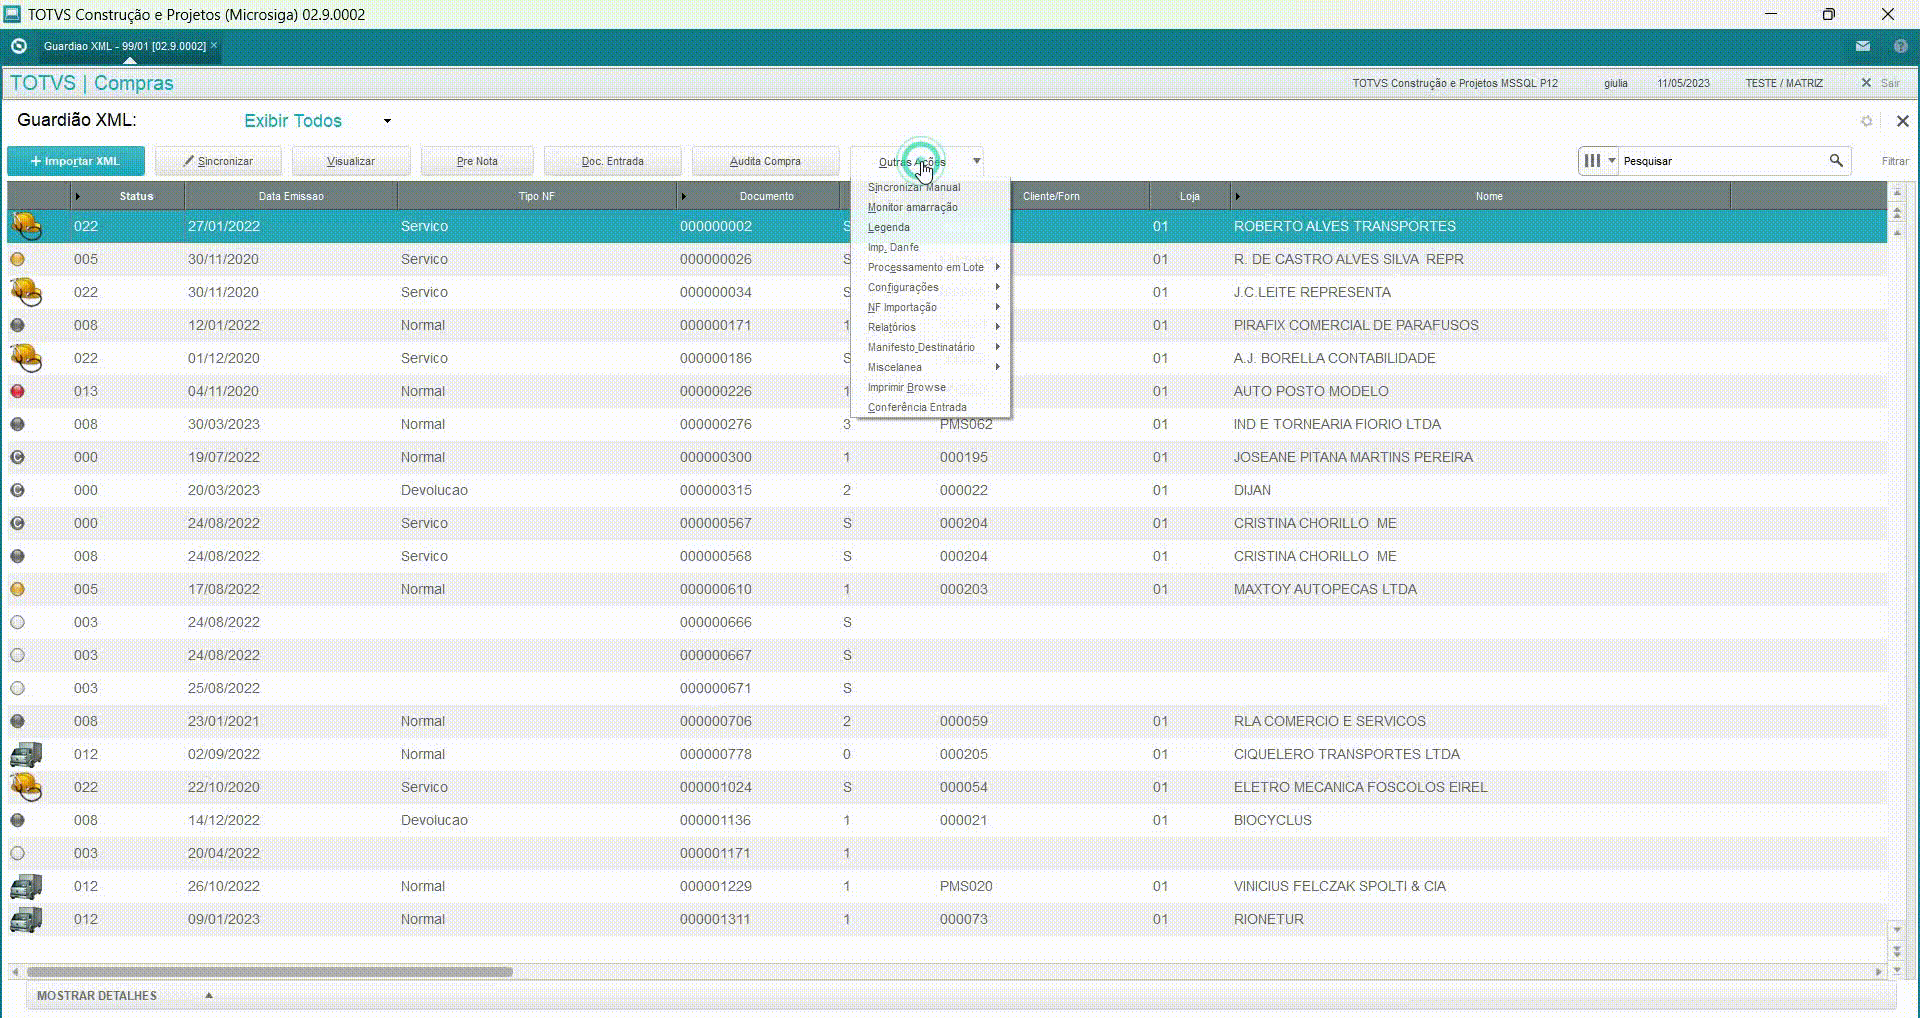The width and height of the screenshot is (1920, 1018).
Task: Expand the NF Importação submenu
Action: [932, 307]
